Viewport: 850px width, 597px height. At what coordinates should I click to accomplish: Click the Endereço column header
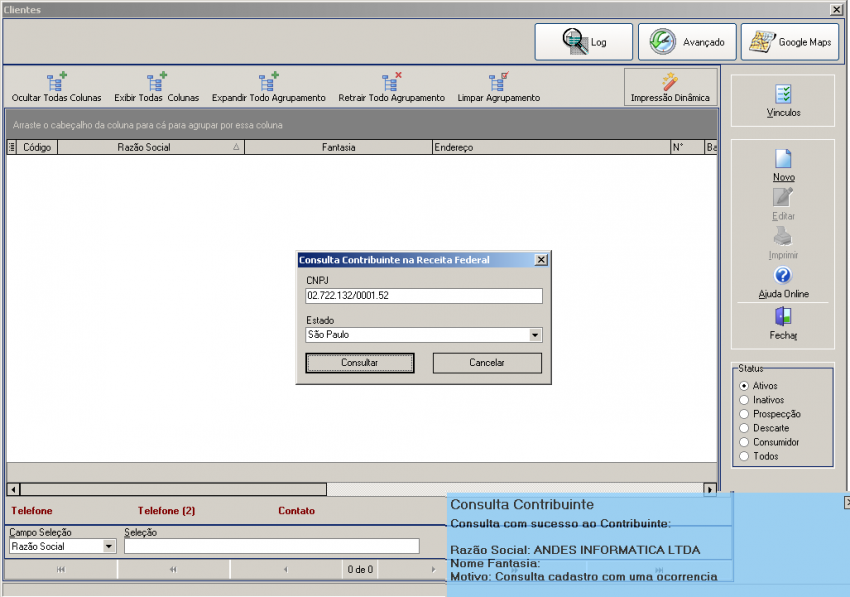pyautogui.click(x=551, y=147)
